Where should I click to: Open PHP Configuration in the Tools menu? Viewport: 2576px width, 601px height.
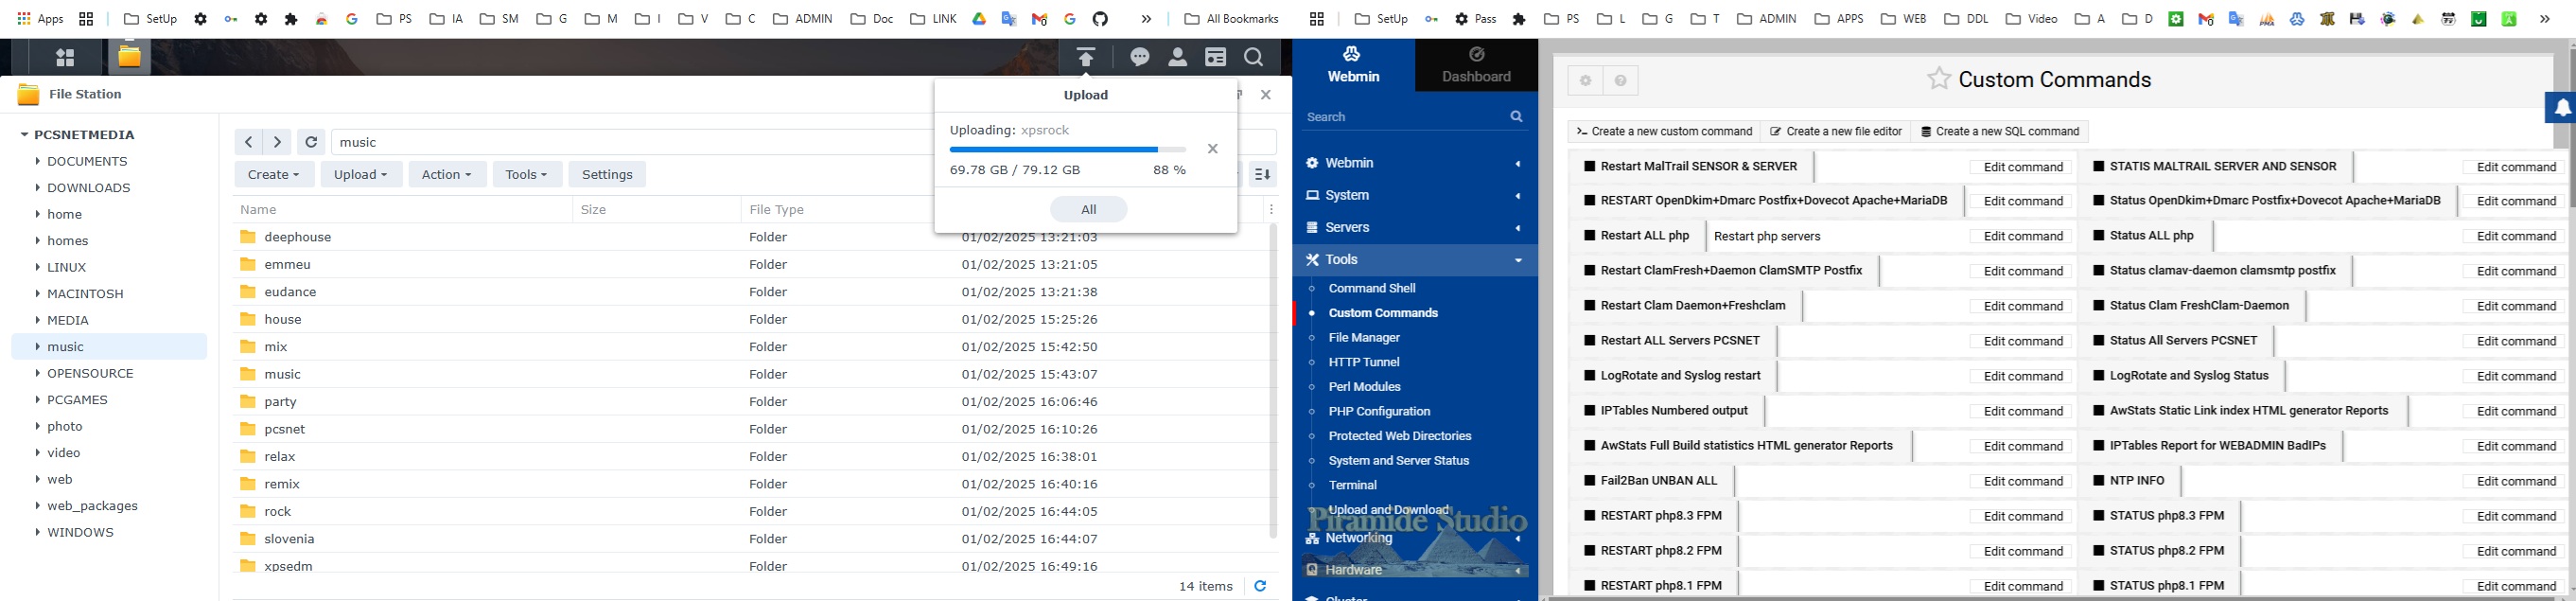click(x=1379, y=411)
